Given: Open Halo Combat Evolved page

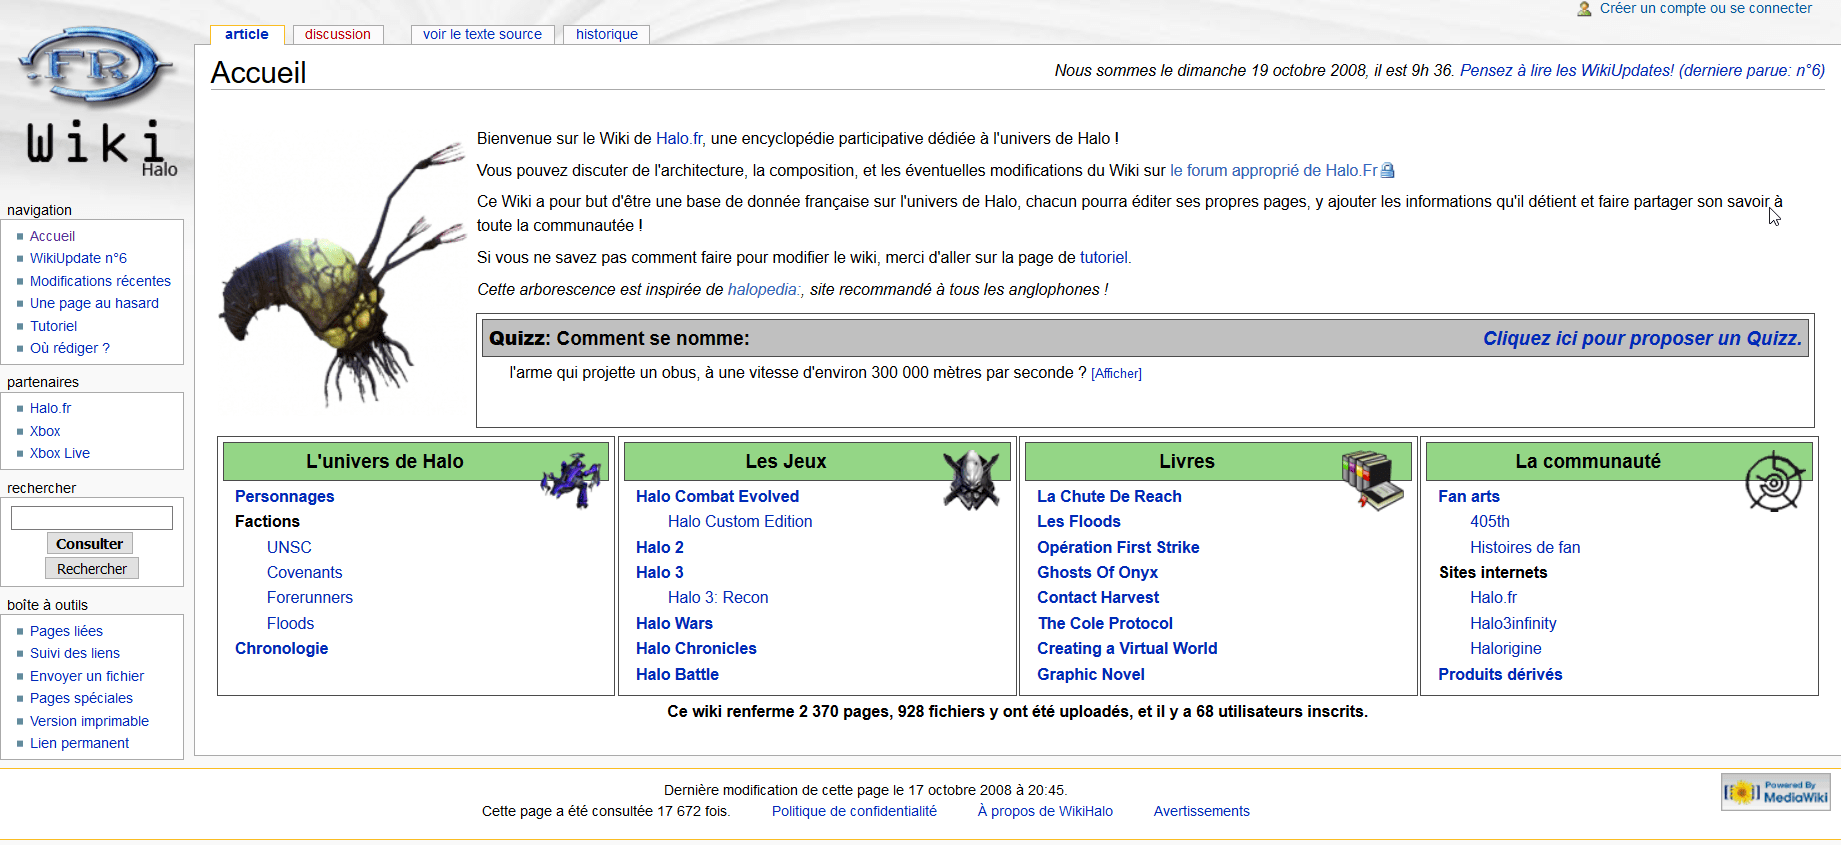Looking at the screenshot, I should coord(717,497).
